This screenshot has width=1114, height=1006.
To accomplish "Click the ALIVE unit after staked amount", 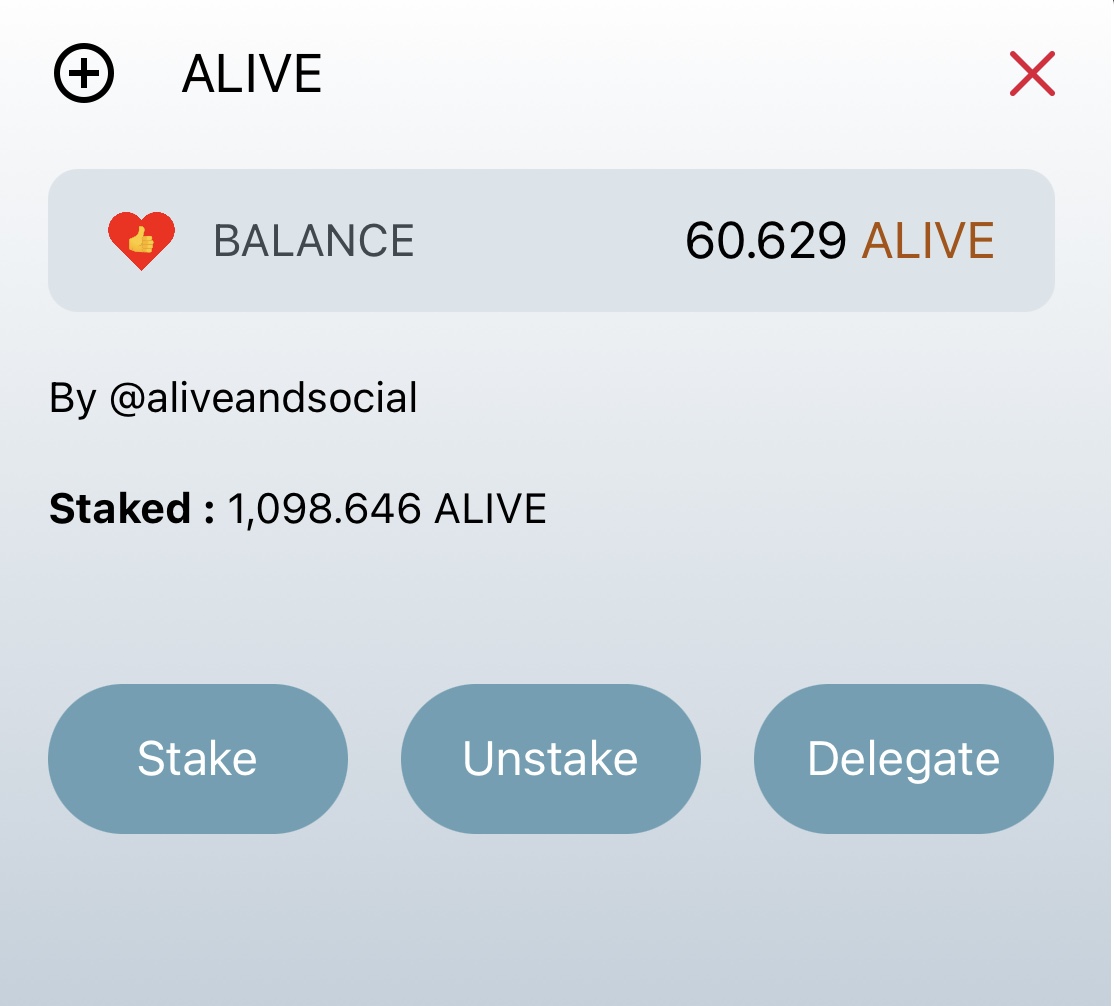I will click(490, 509).
